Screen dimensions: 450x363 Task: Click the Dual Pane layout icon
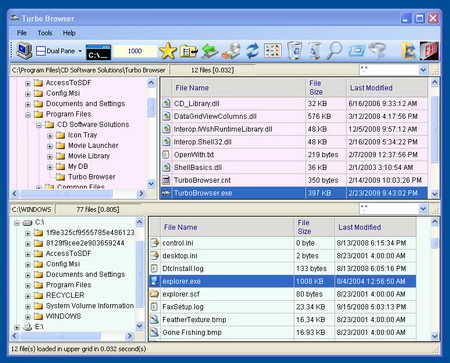pos(41,51)
